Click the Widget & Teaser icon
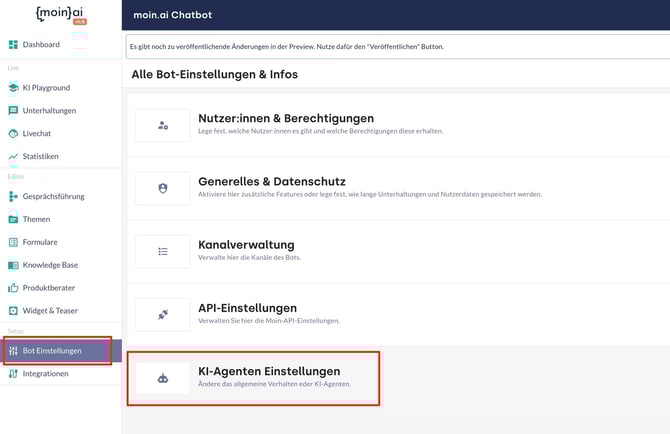Screen dimensions: 670x434 click(13, 310)
